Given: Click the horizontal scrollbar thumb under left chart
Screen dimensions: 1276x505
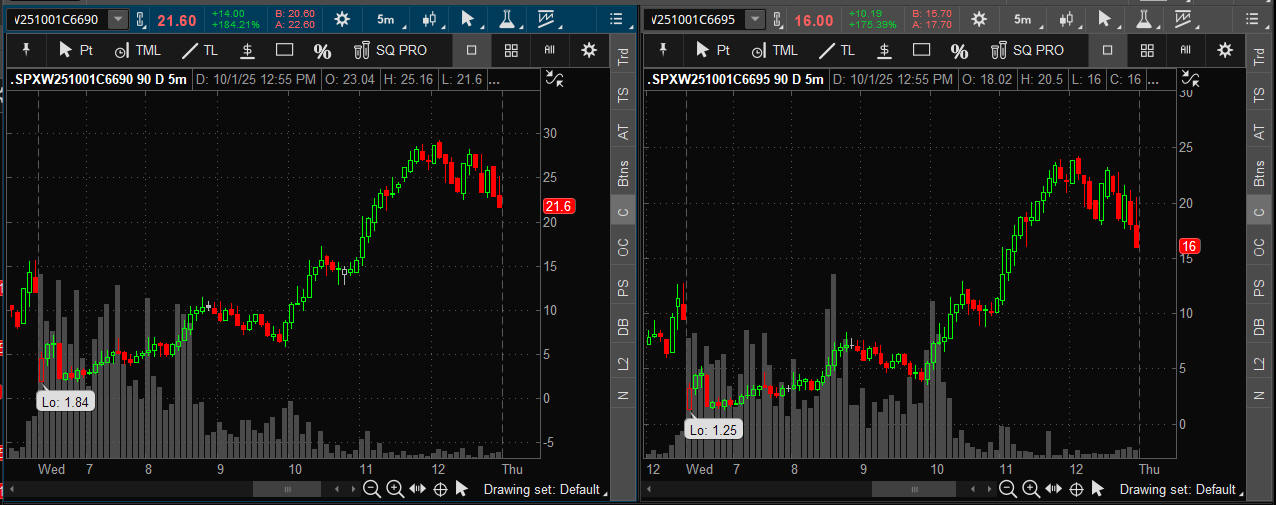Looking at the screenshot, I should (x=287, y=489).
